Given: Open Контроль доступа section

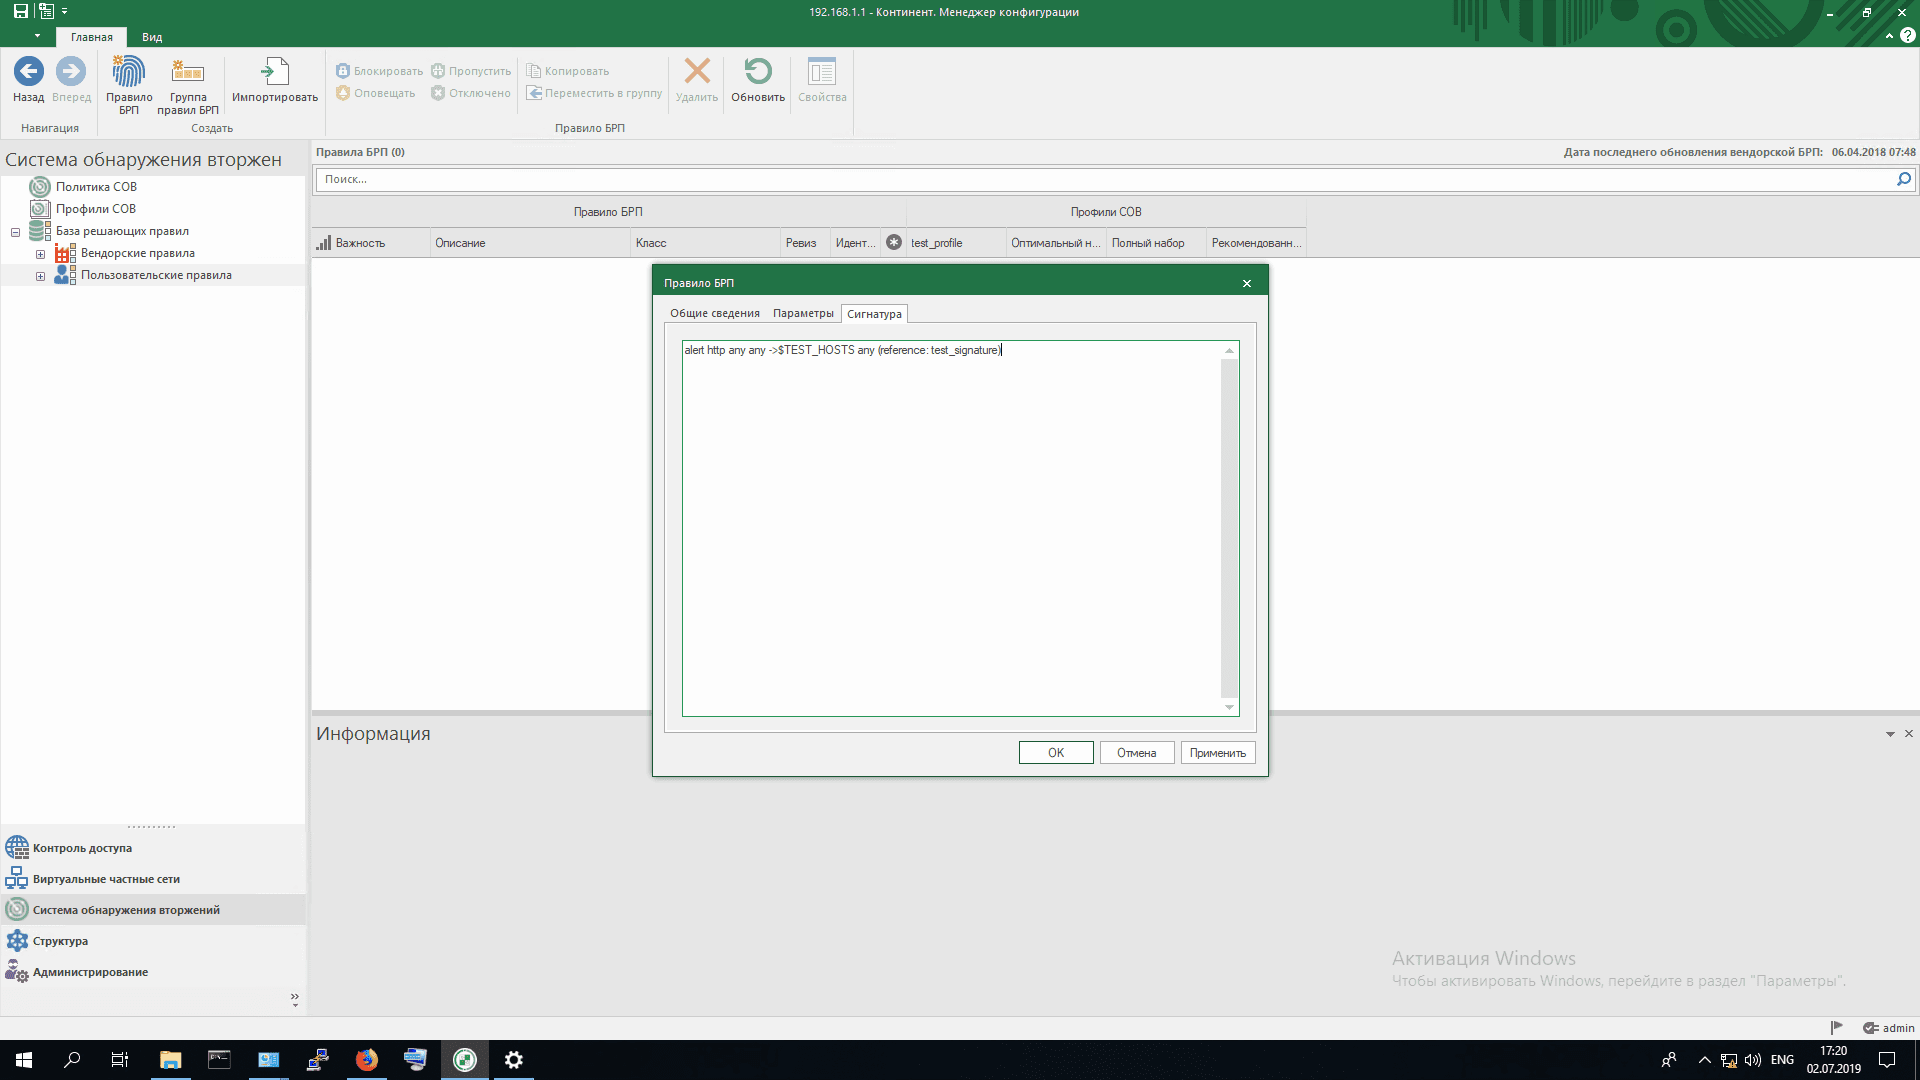Looking at the screenshot, I should pos(82,848).
